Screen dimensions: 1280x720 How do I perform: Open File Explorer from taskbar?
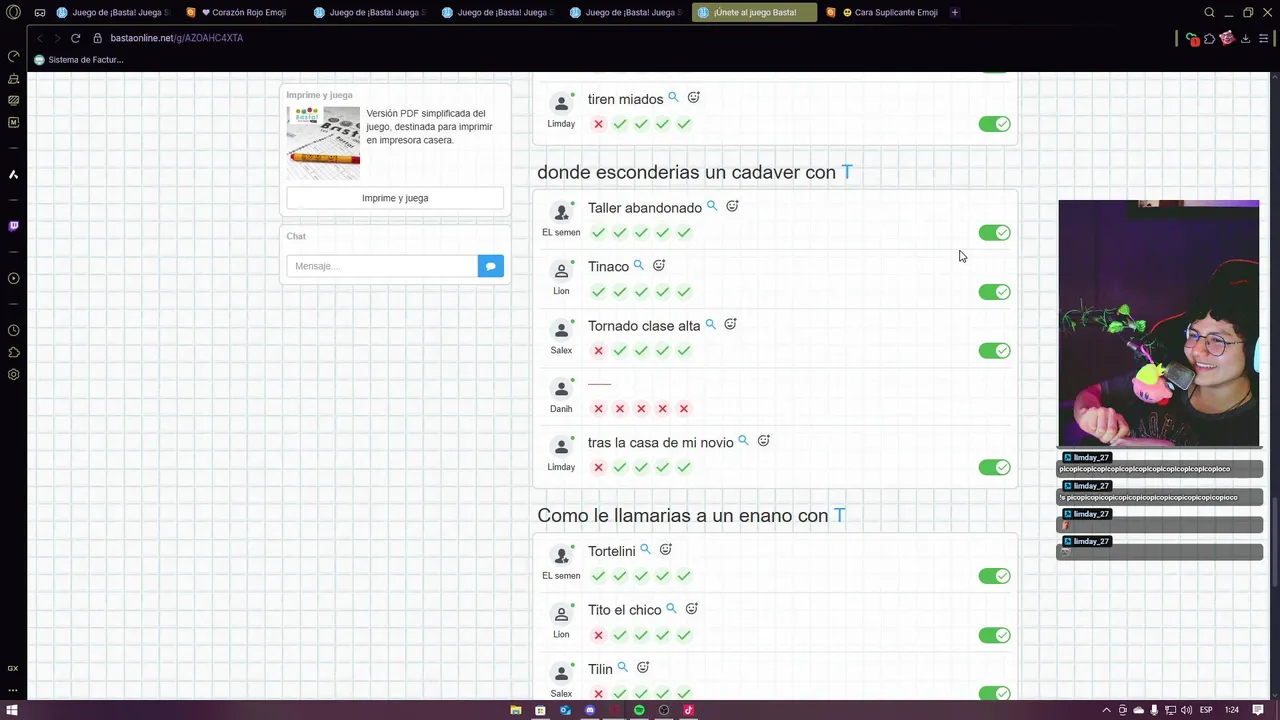(x=516, y=710)
